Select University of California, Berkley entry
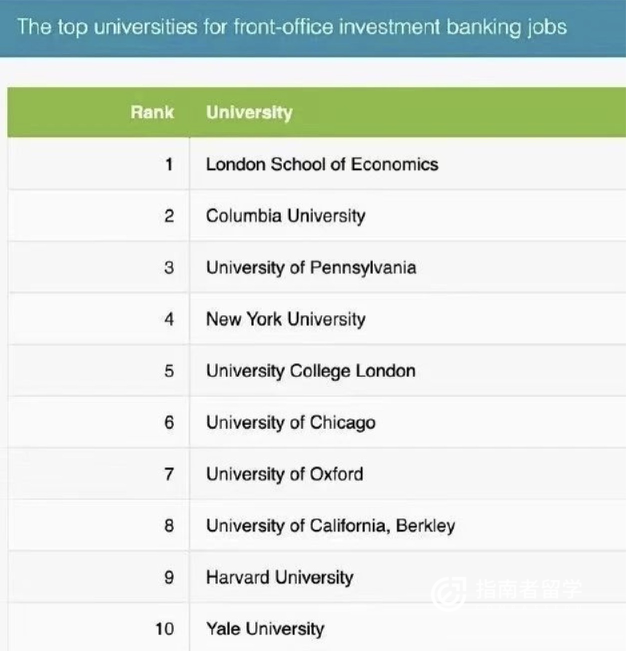Viewport: 626px width, 651px height. 330,526
